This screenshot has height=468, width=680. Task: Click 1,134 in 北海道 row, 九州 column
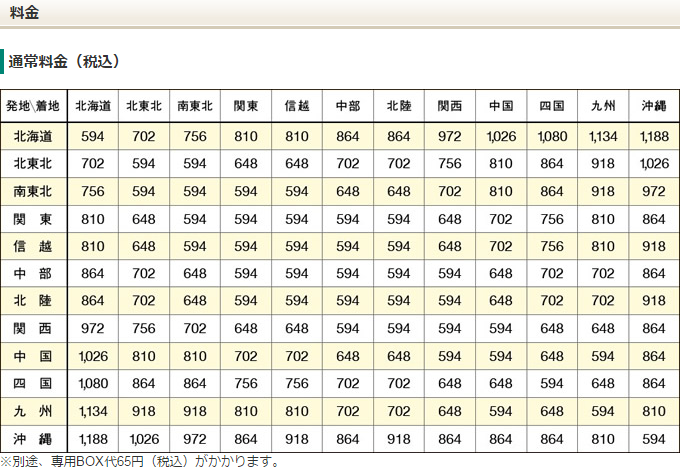(603, 136)
